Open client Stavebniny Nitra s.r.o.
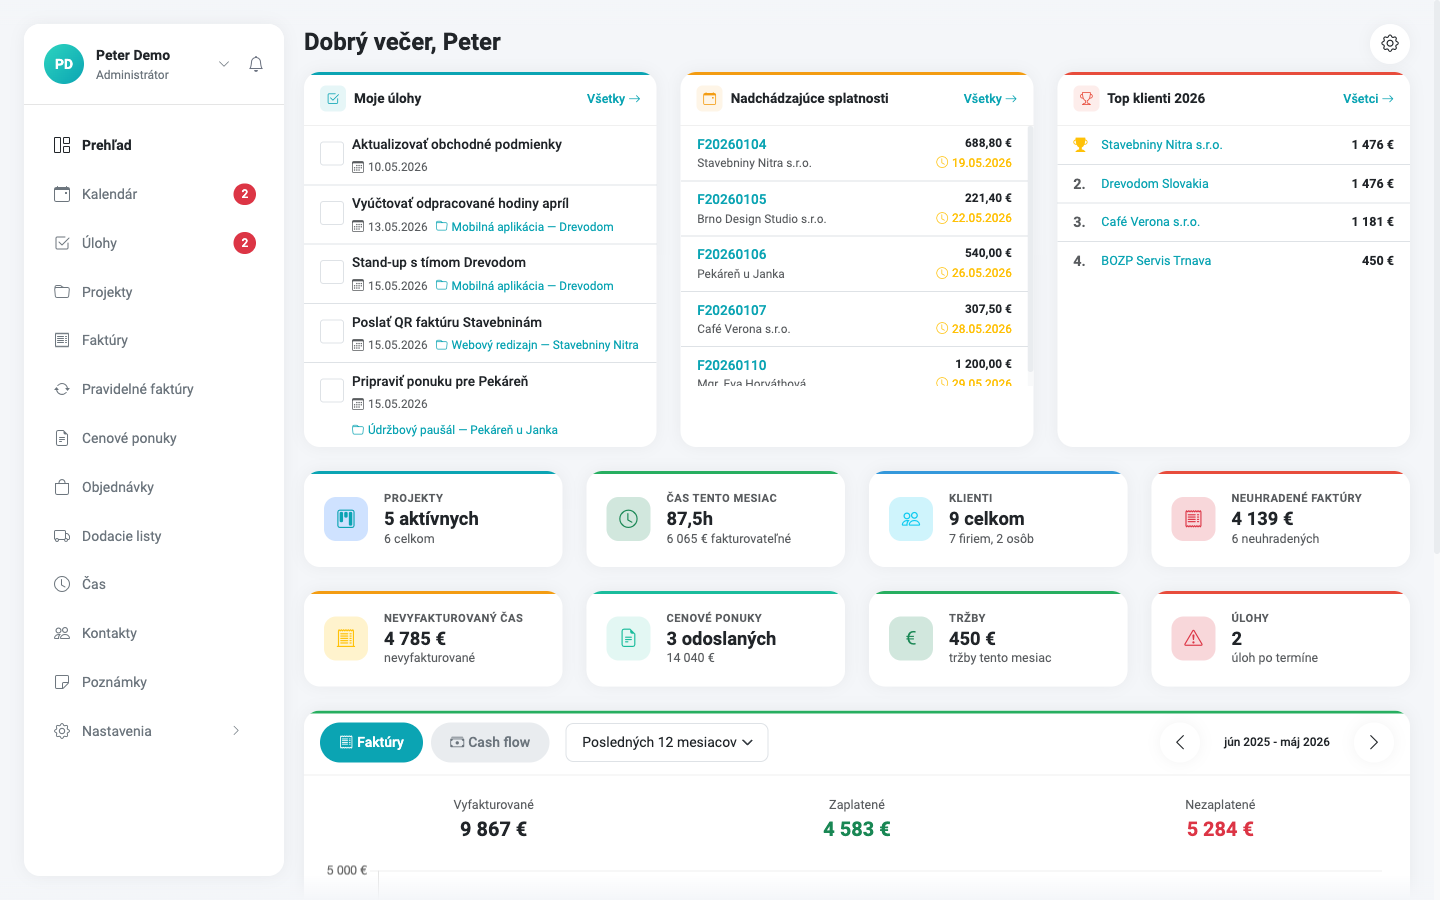Image resolution: width=1440 pixels, height=900 pixels. pos(1161,145)
